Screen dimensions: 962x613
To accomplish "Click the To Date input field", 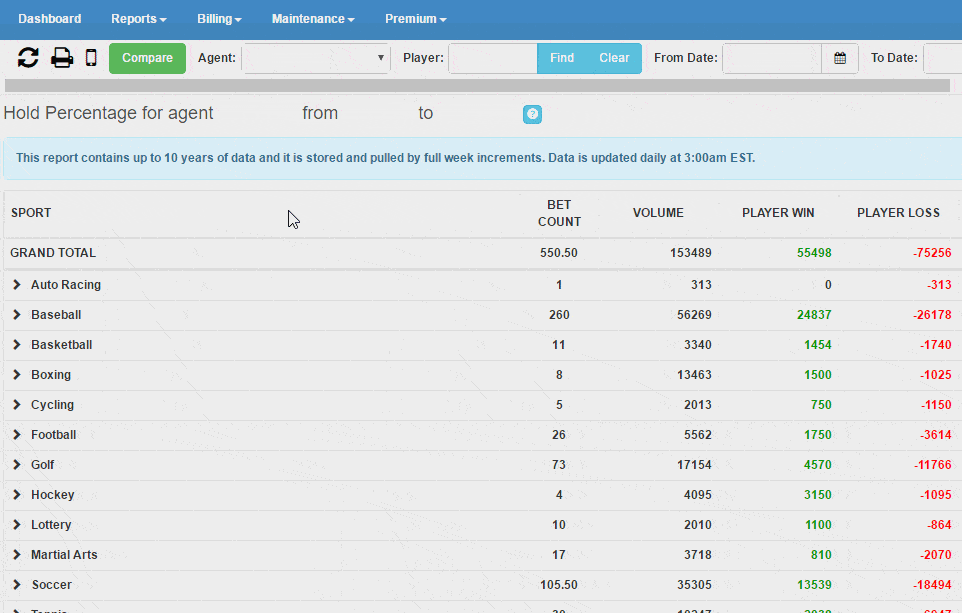I will coord(943,58).
